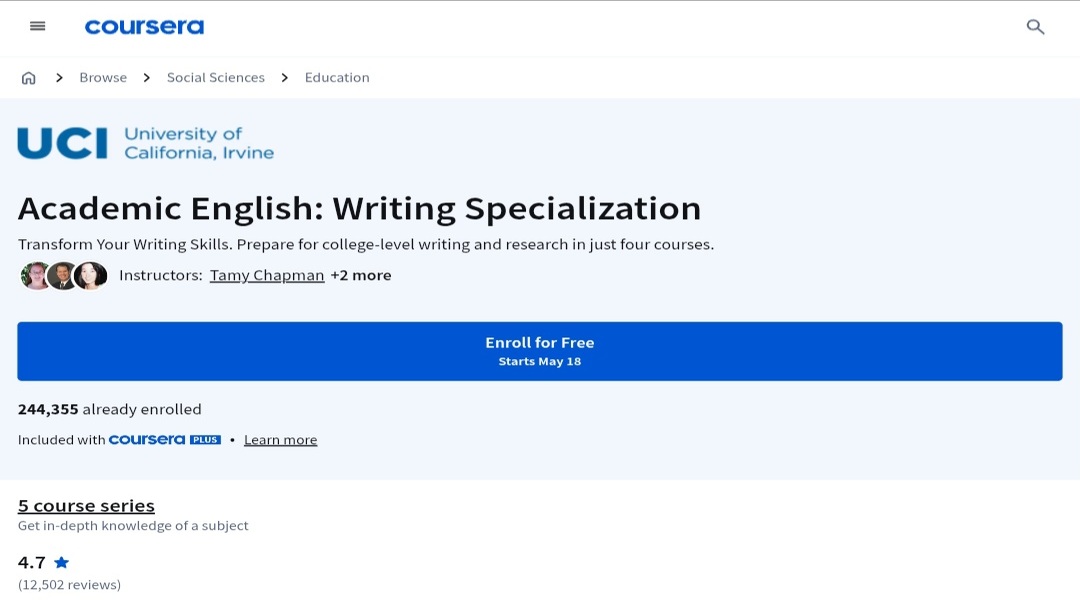Open the 5 course series link
The image size is (1080, 600).
point(86,506)
